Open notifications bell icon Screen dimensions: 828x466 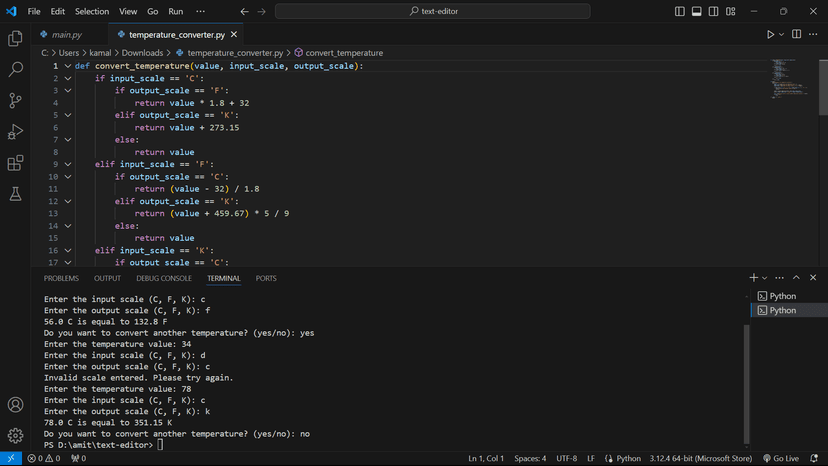(x=814, y=459)
